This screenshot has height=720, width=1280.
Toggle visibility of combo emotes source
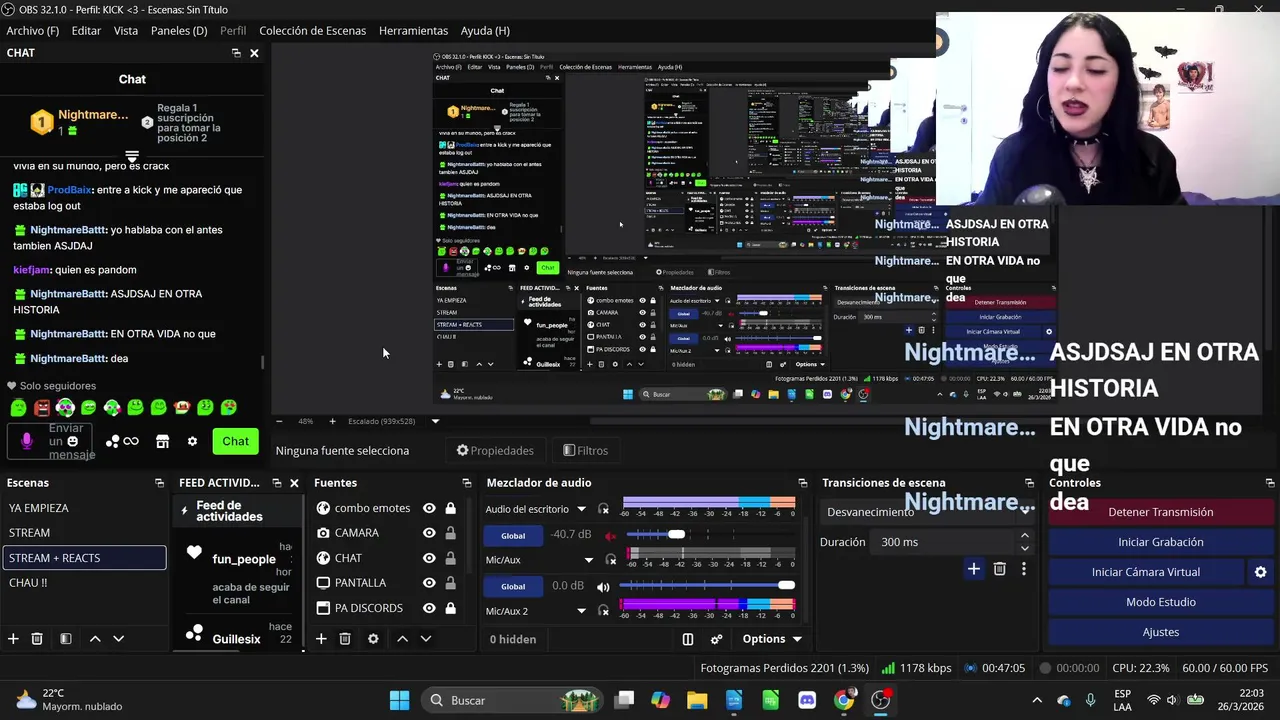[429, 508]
